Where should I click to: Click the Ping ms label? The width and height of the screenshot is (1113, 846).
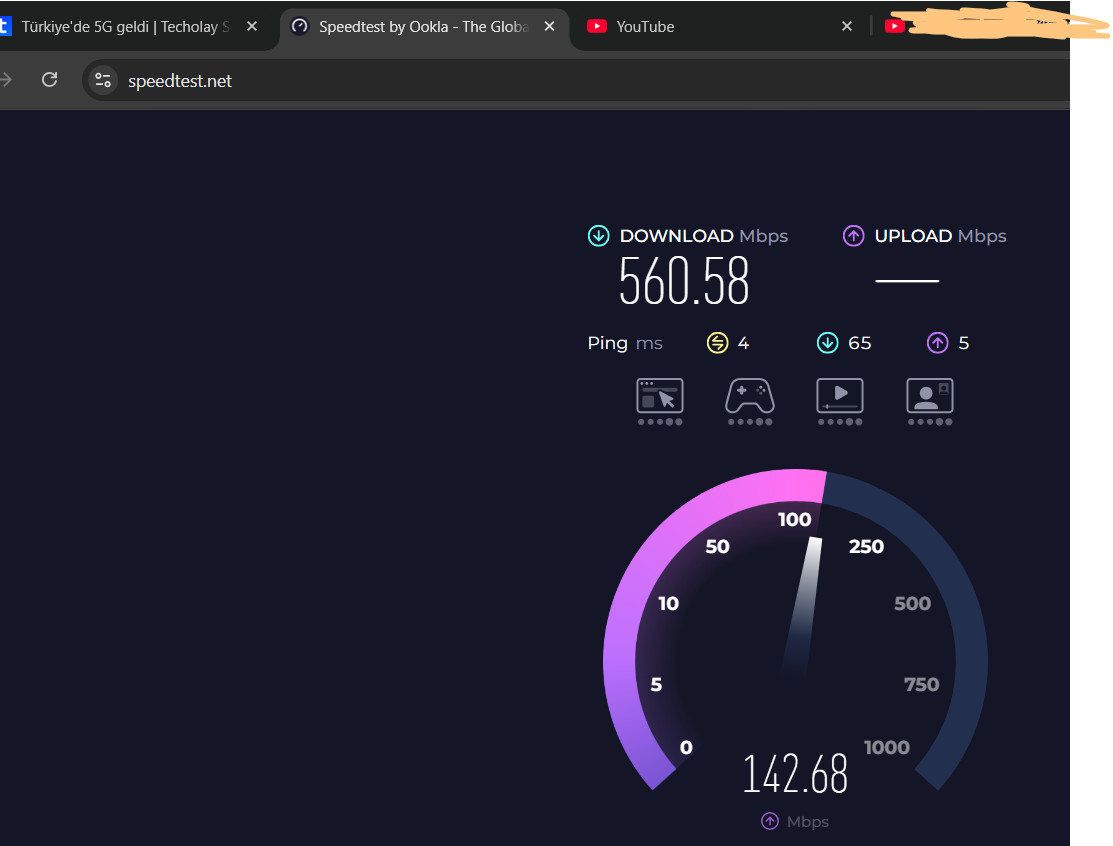point(625,344)
